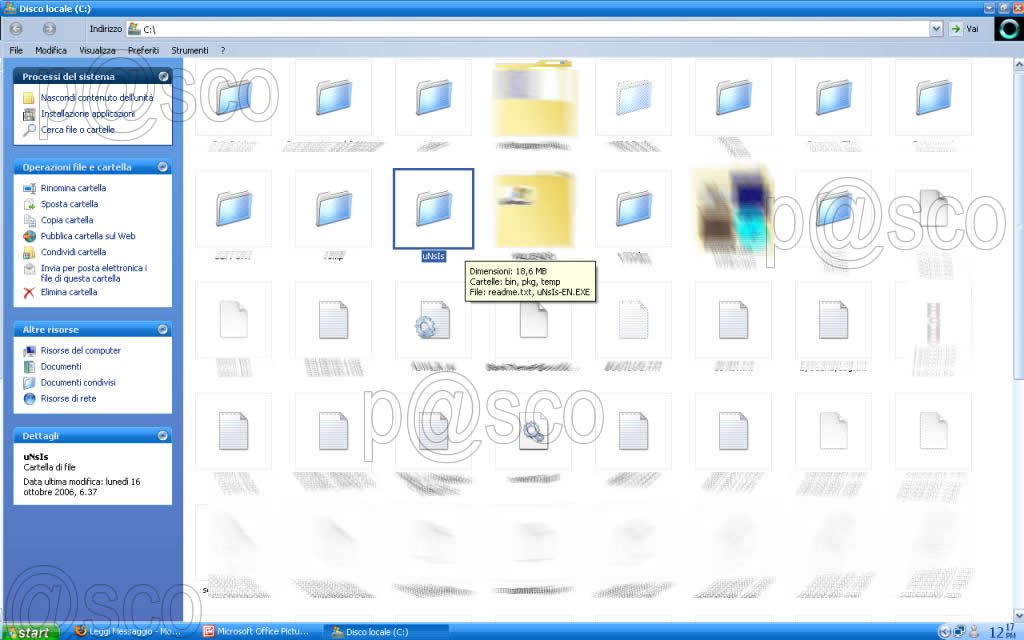
Task: Collapse the Dettagli panel
Action: point(163,436)
